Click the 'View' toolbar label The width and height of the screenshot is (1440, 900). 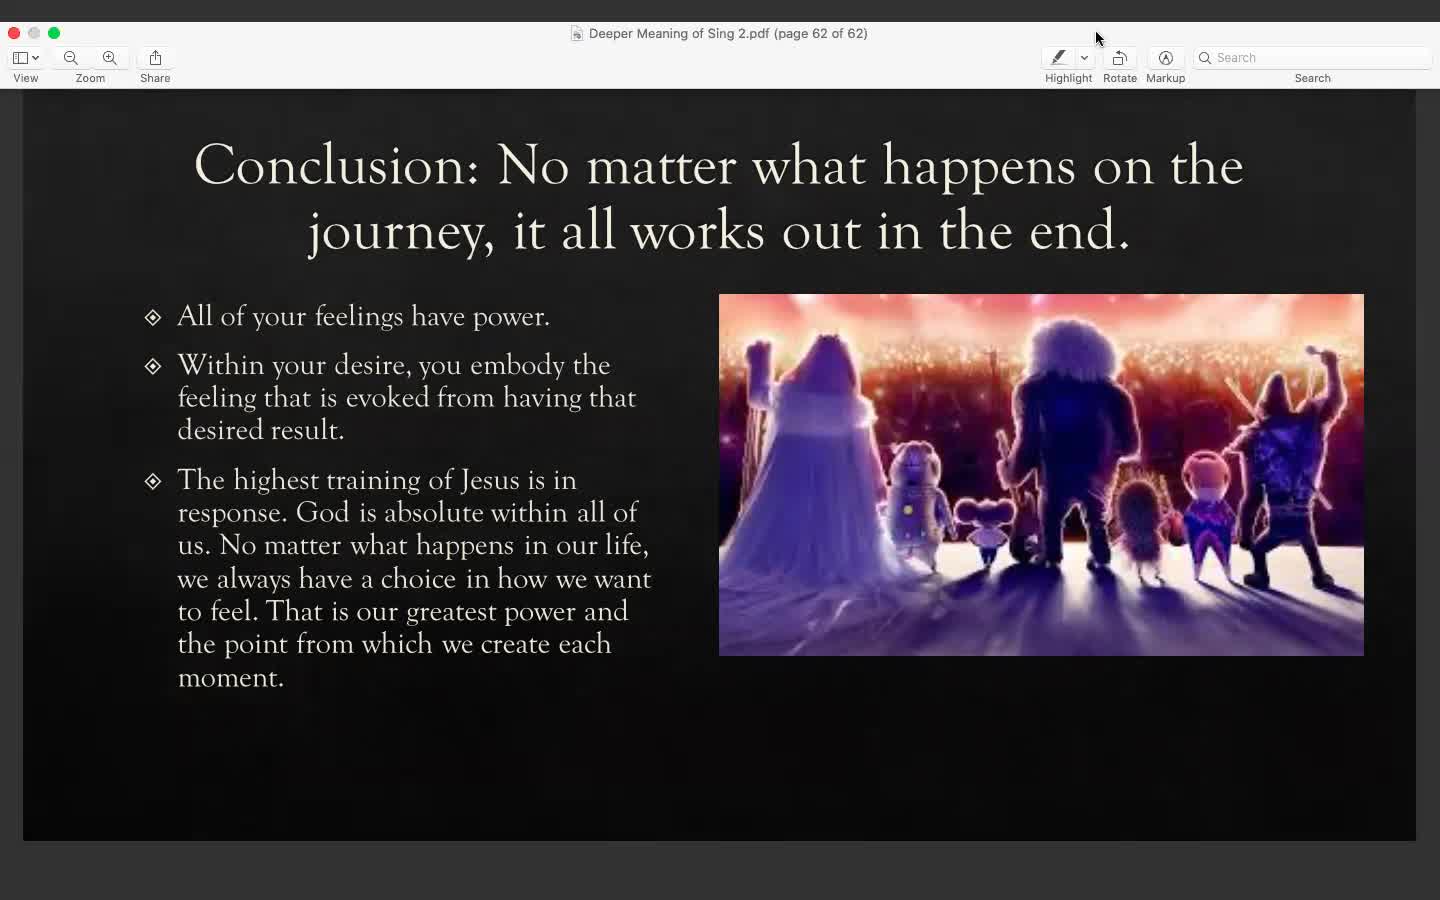(26, 78)
